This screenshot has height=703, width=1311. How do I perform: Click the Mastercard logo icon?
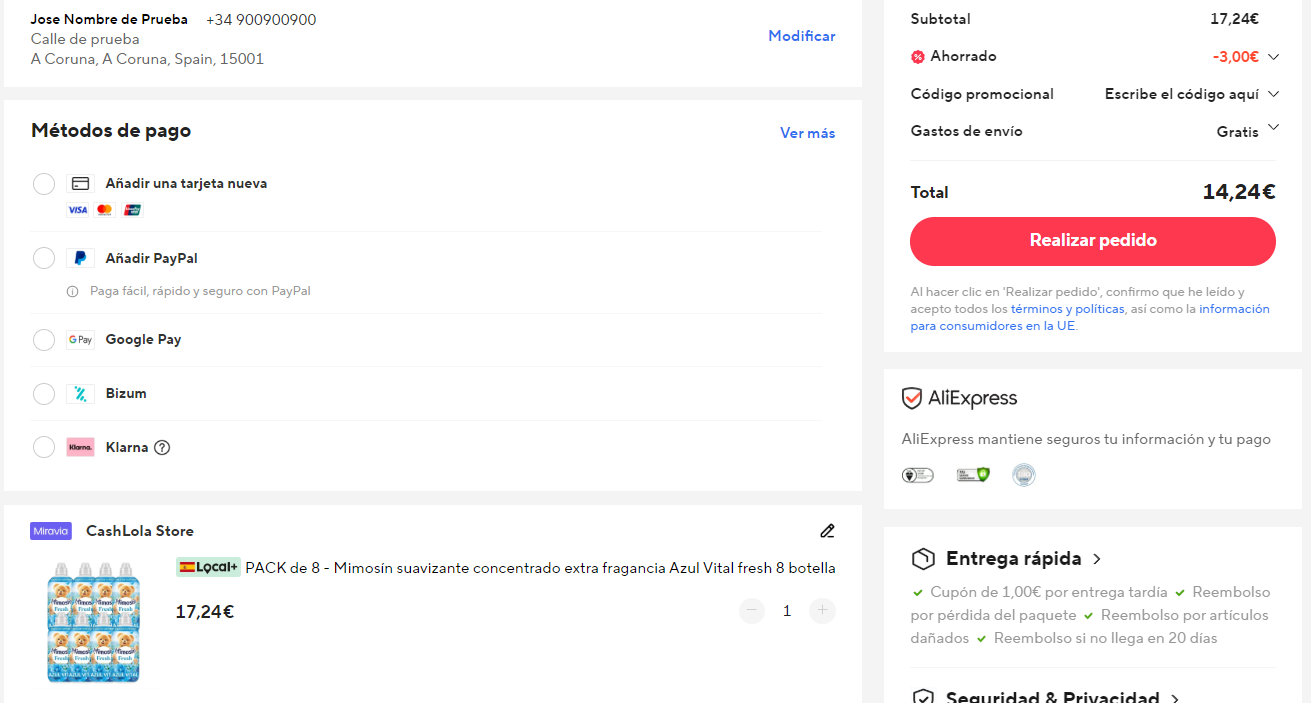click(x=105, y=210)
